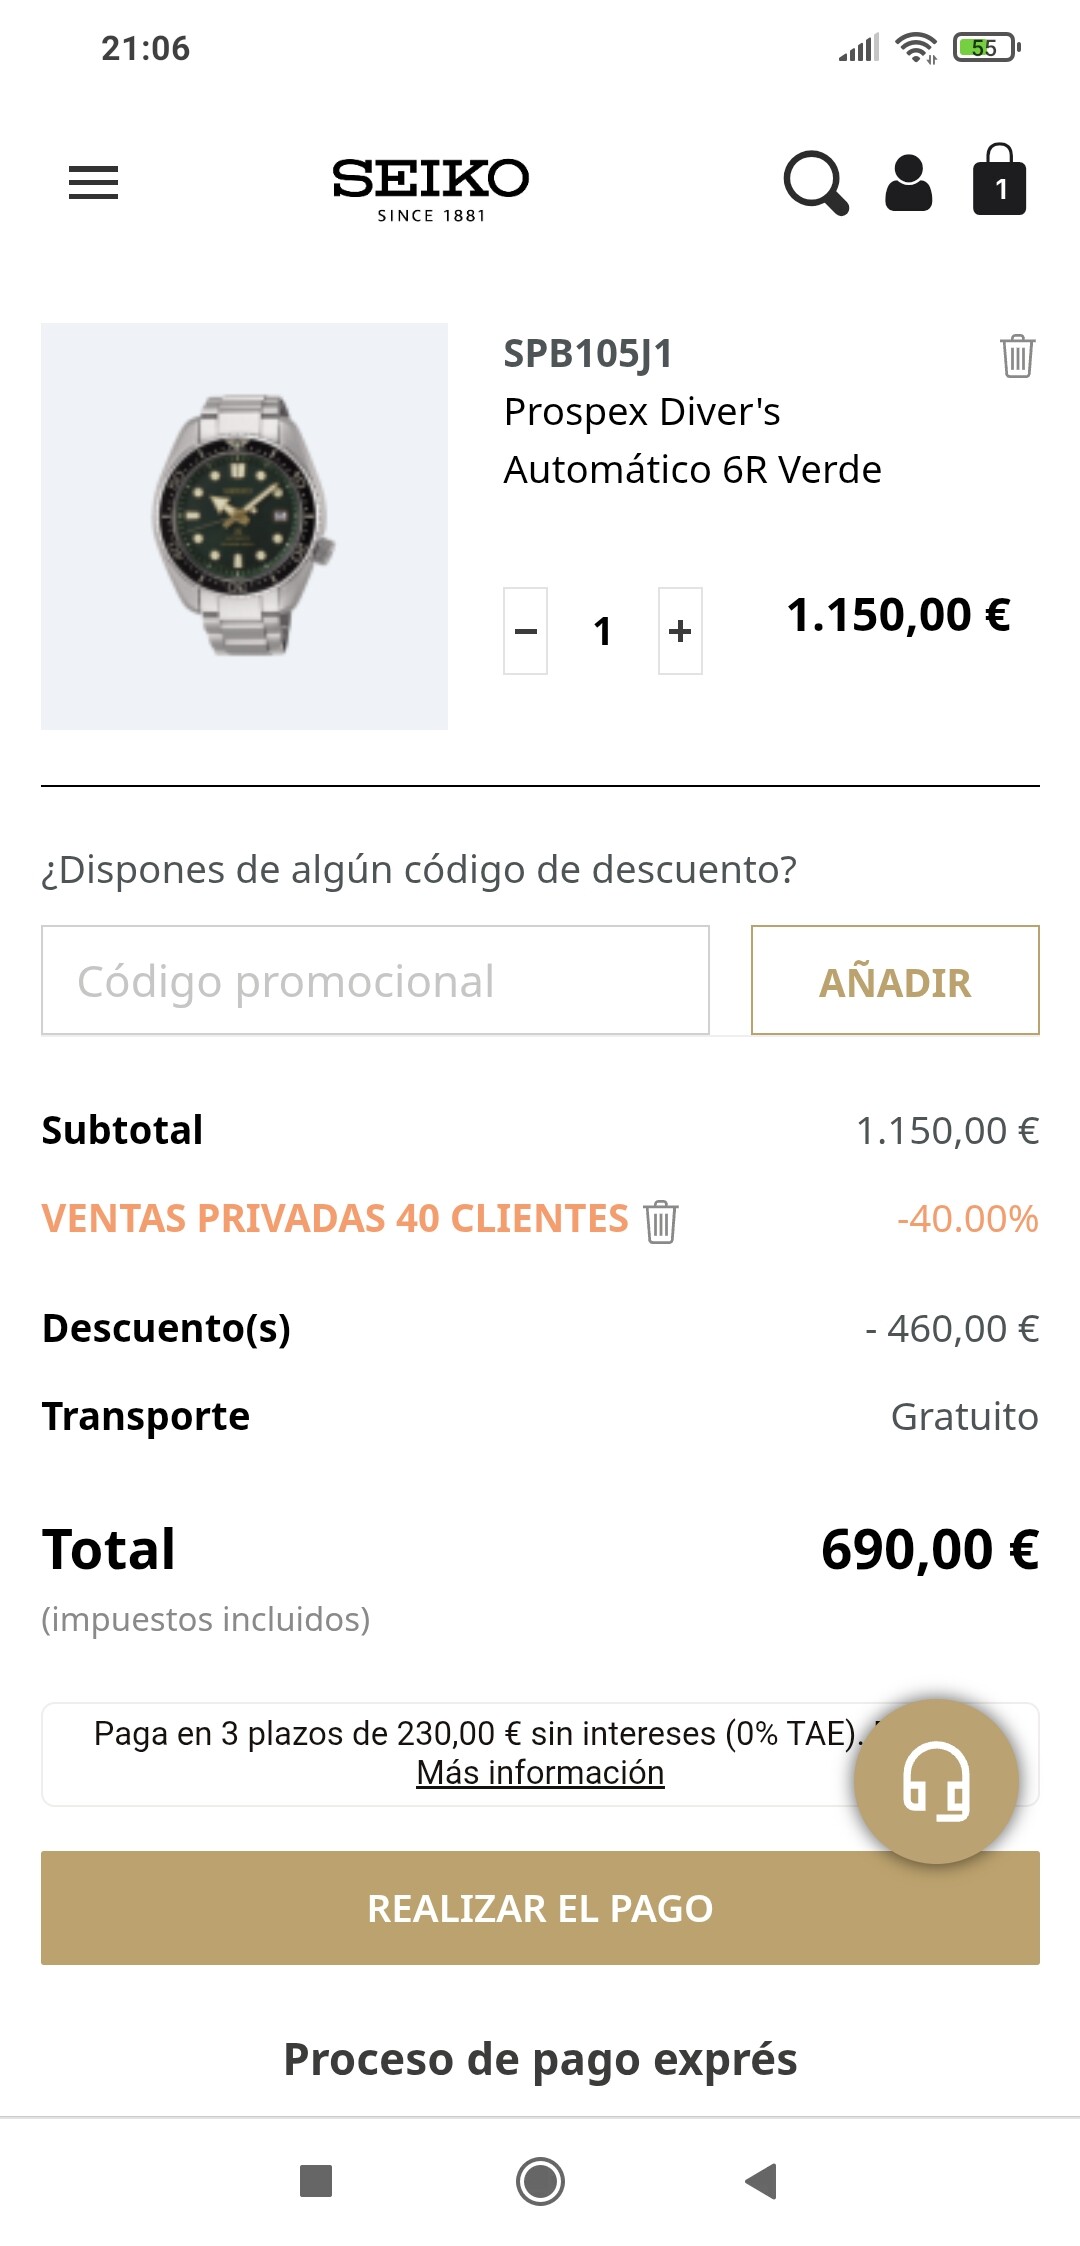Viewport: 1080px width, 2246px height.
Task: Open the headset customer support chat
Action: (936, 1782)
